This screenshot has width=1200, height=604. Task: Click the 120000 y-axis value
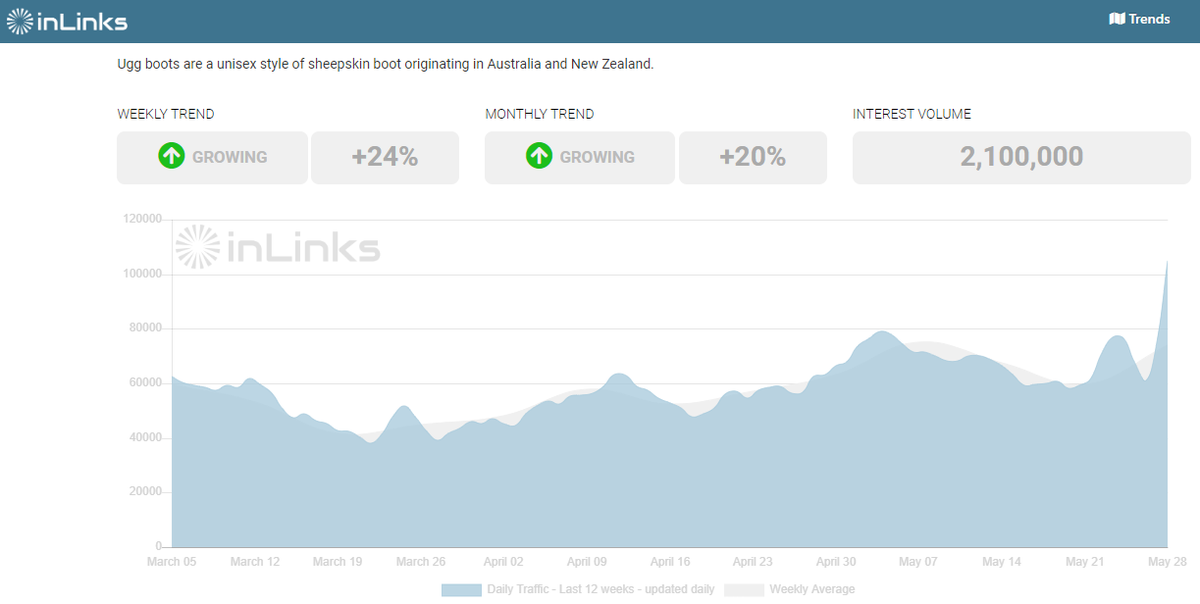[143, 219]
